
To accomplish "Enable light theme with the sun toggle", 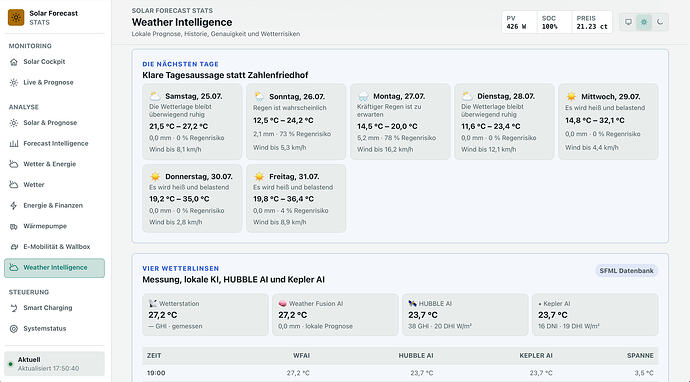I will (x=644, y=22).
